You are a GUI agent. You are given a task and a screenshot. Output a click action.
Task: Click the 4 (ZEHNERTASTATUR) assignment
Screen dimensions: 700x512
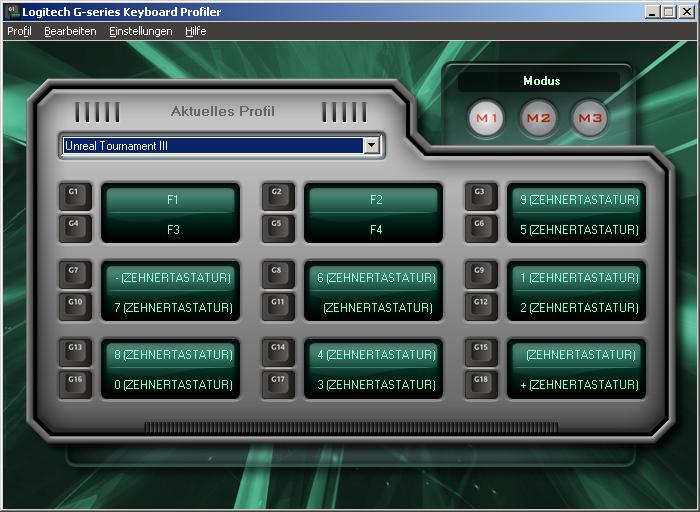click(374, 355)
